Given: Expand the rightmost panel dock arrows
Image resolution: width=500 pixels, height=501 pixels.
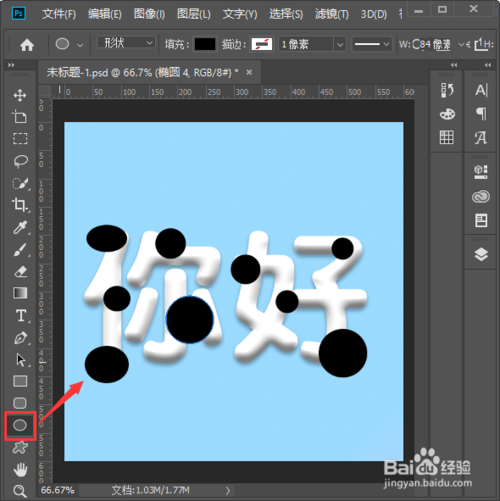Looking at the screenshot, I should point(488,65).
